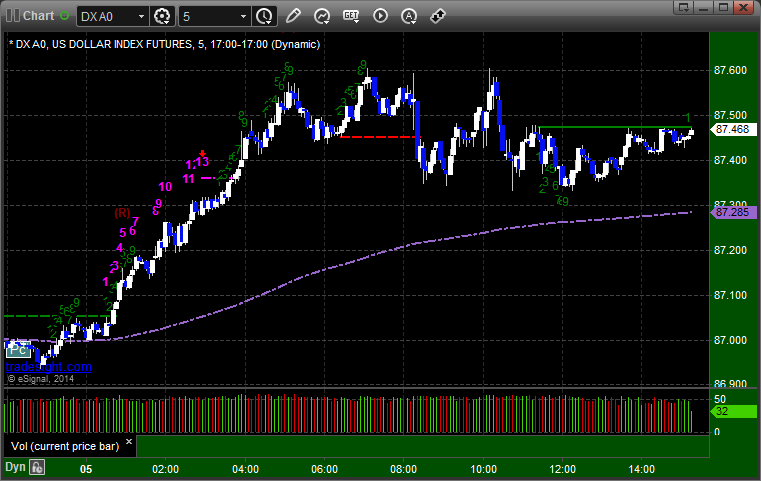Screen dimensions: 761x481
Task: Toggle the Dyn scaling mode label
Action: tap(15, 467)
